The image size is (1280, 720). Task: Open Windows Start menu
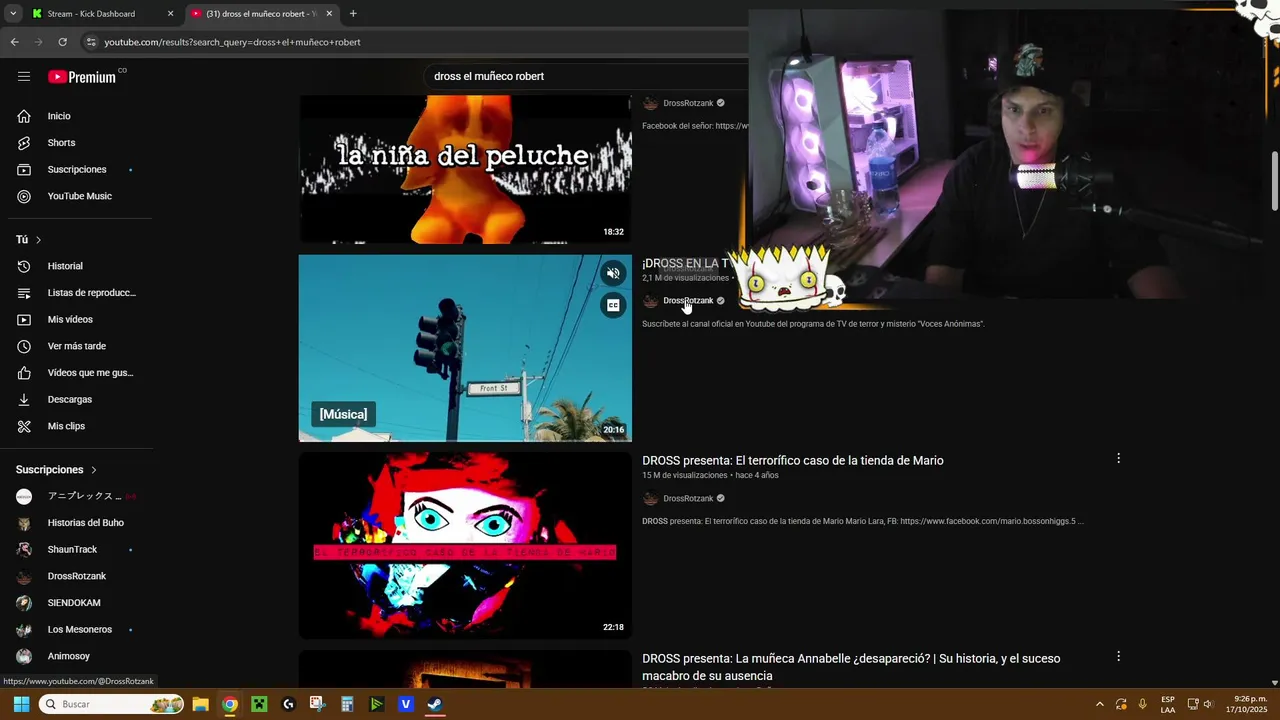(20, 704)
